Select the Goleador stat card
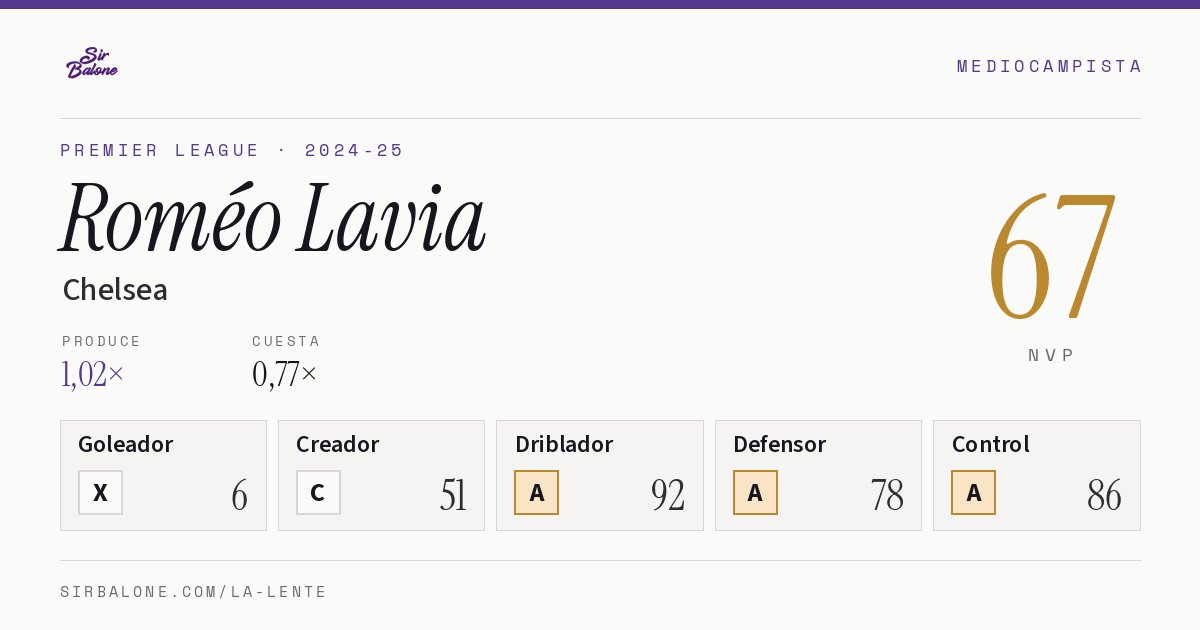This screenshot has height=630, width=1200. (163, 475)
